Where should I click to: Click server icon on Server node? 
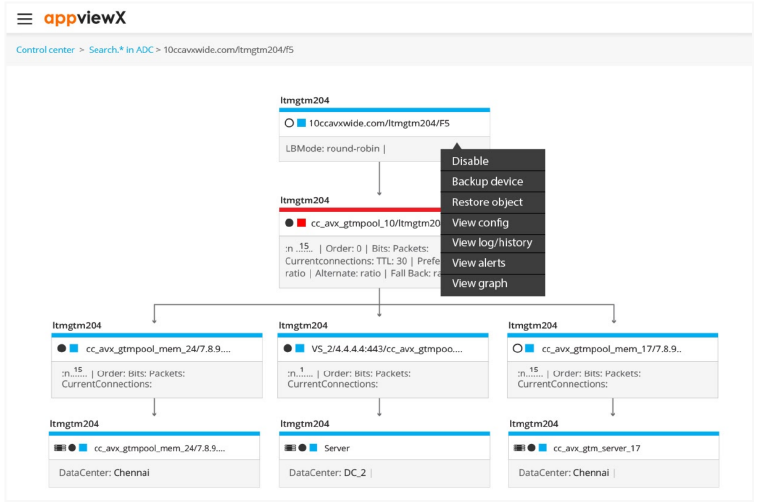click(289, 448)
